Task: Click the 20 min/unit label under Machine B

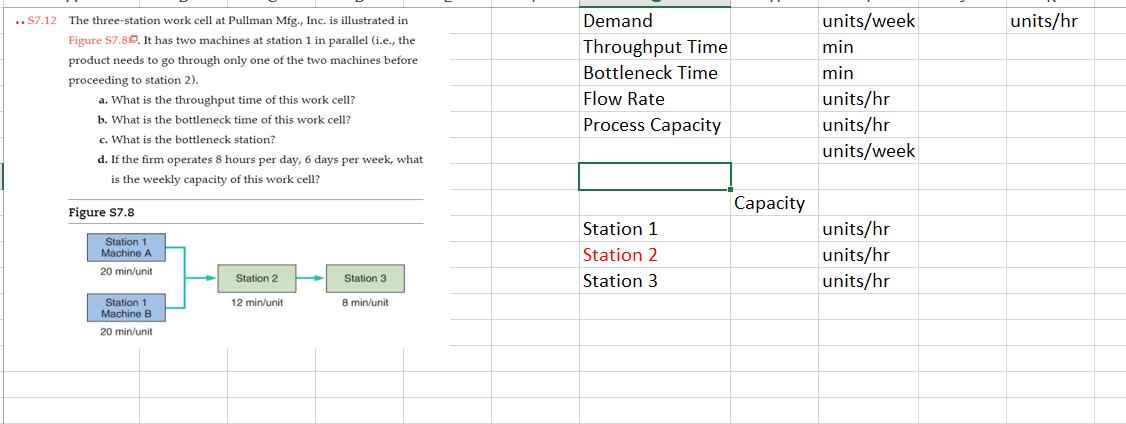Action: coord(126,332)
